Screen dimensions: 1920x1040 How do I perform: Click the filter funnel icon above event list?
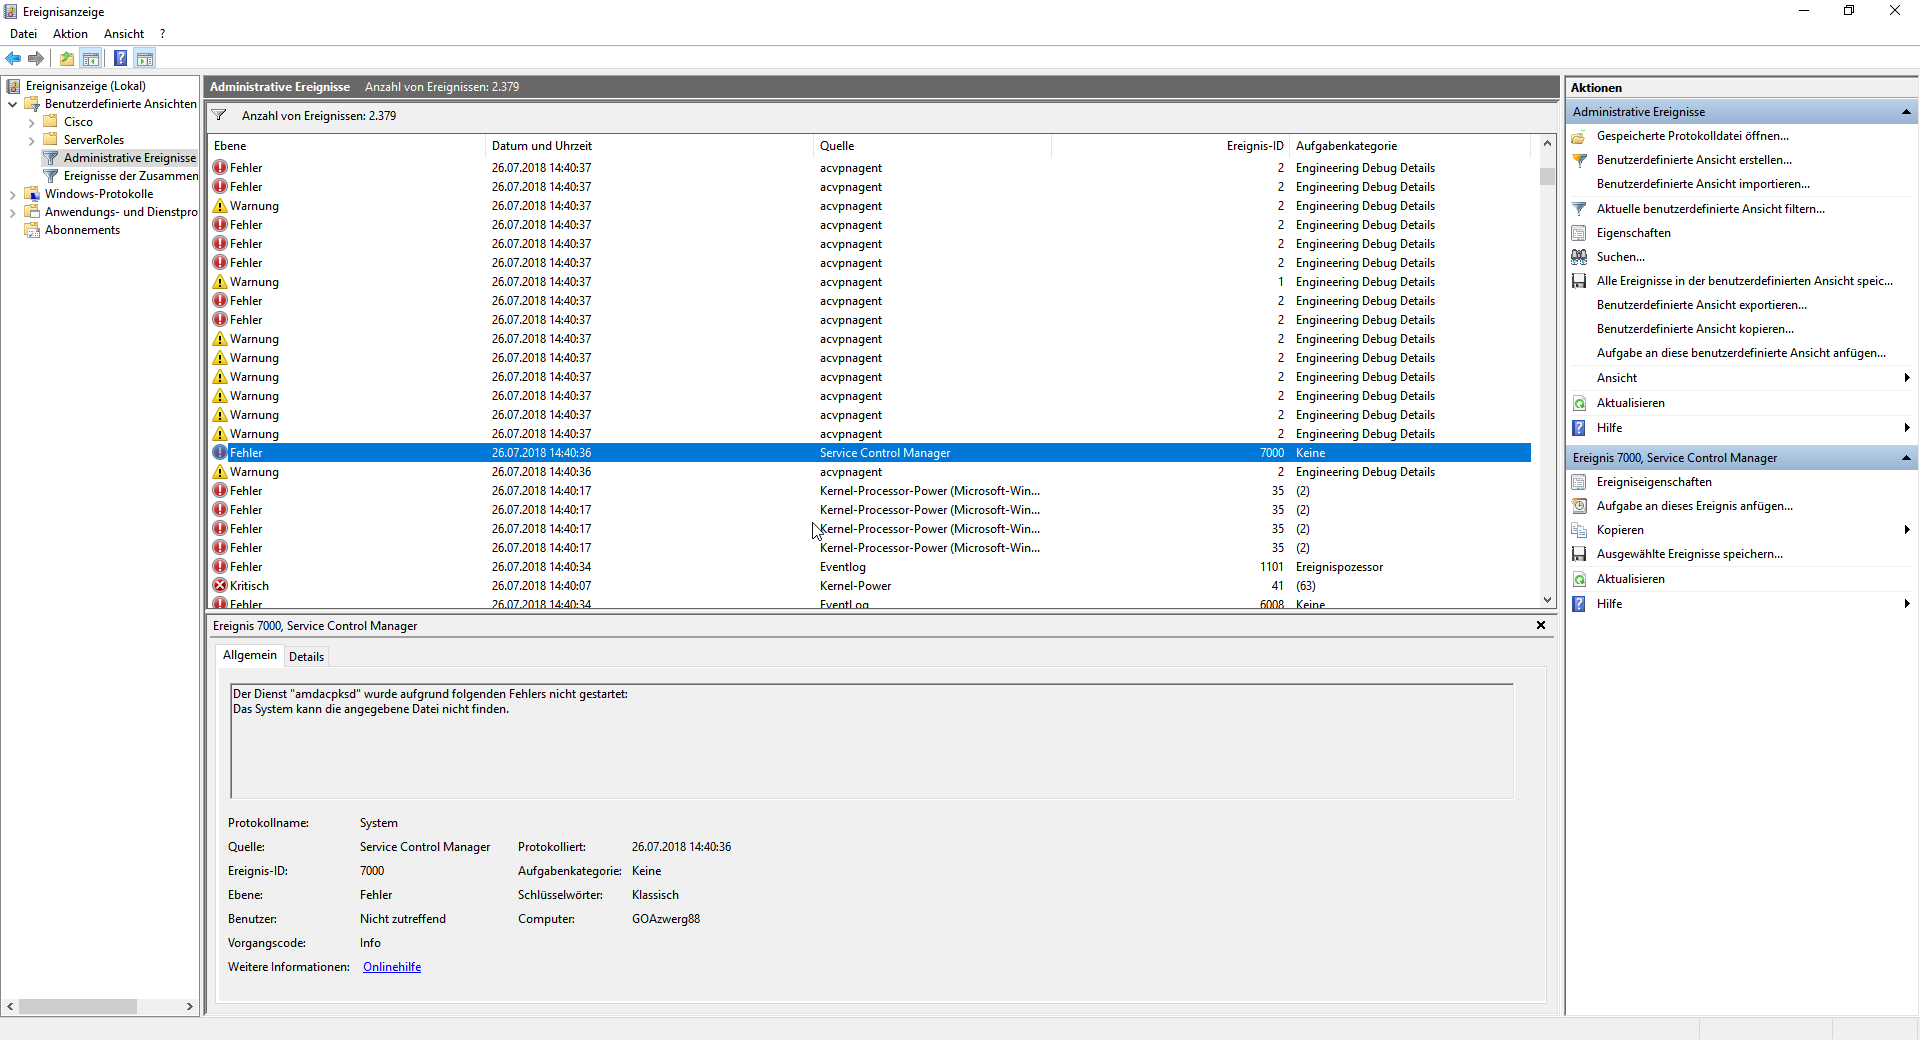(219, 115)
